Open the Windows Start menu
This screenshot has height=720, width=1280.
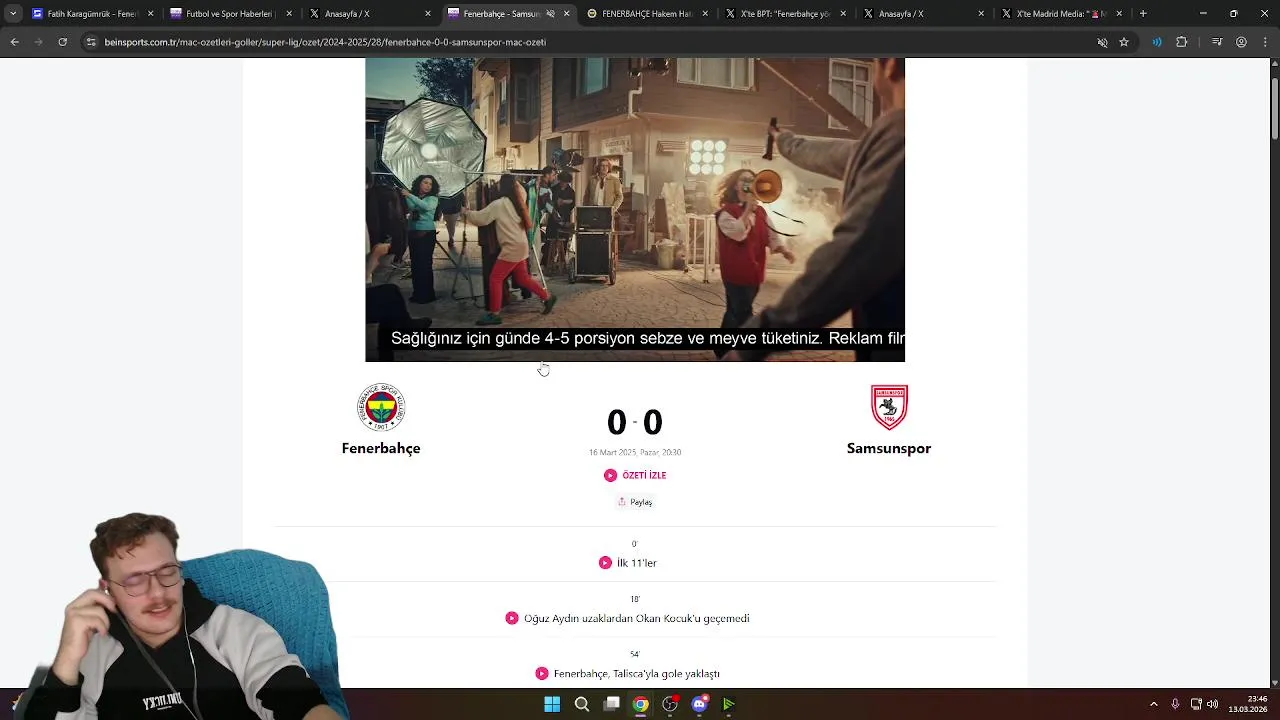pyautogui.click(x=552, y=704)
